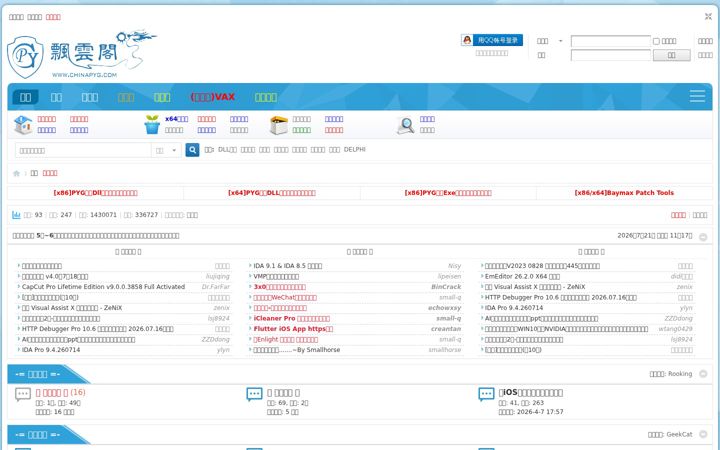Screen dimensions: 720x450
Task: Open the login-type dropdown before the username field
Action: point(550,41)
